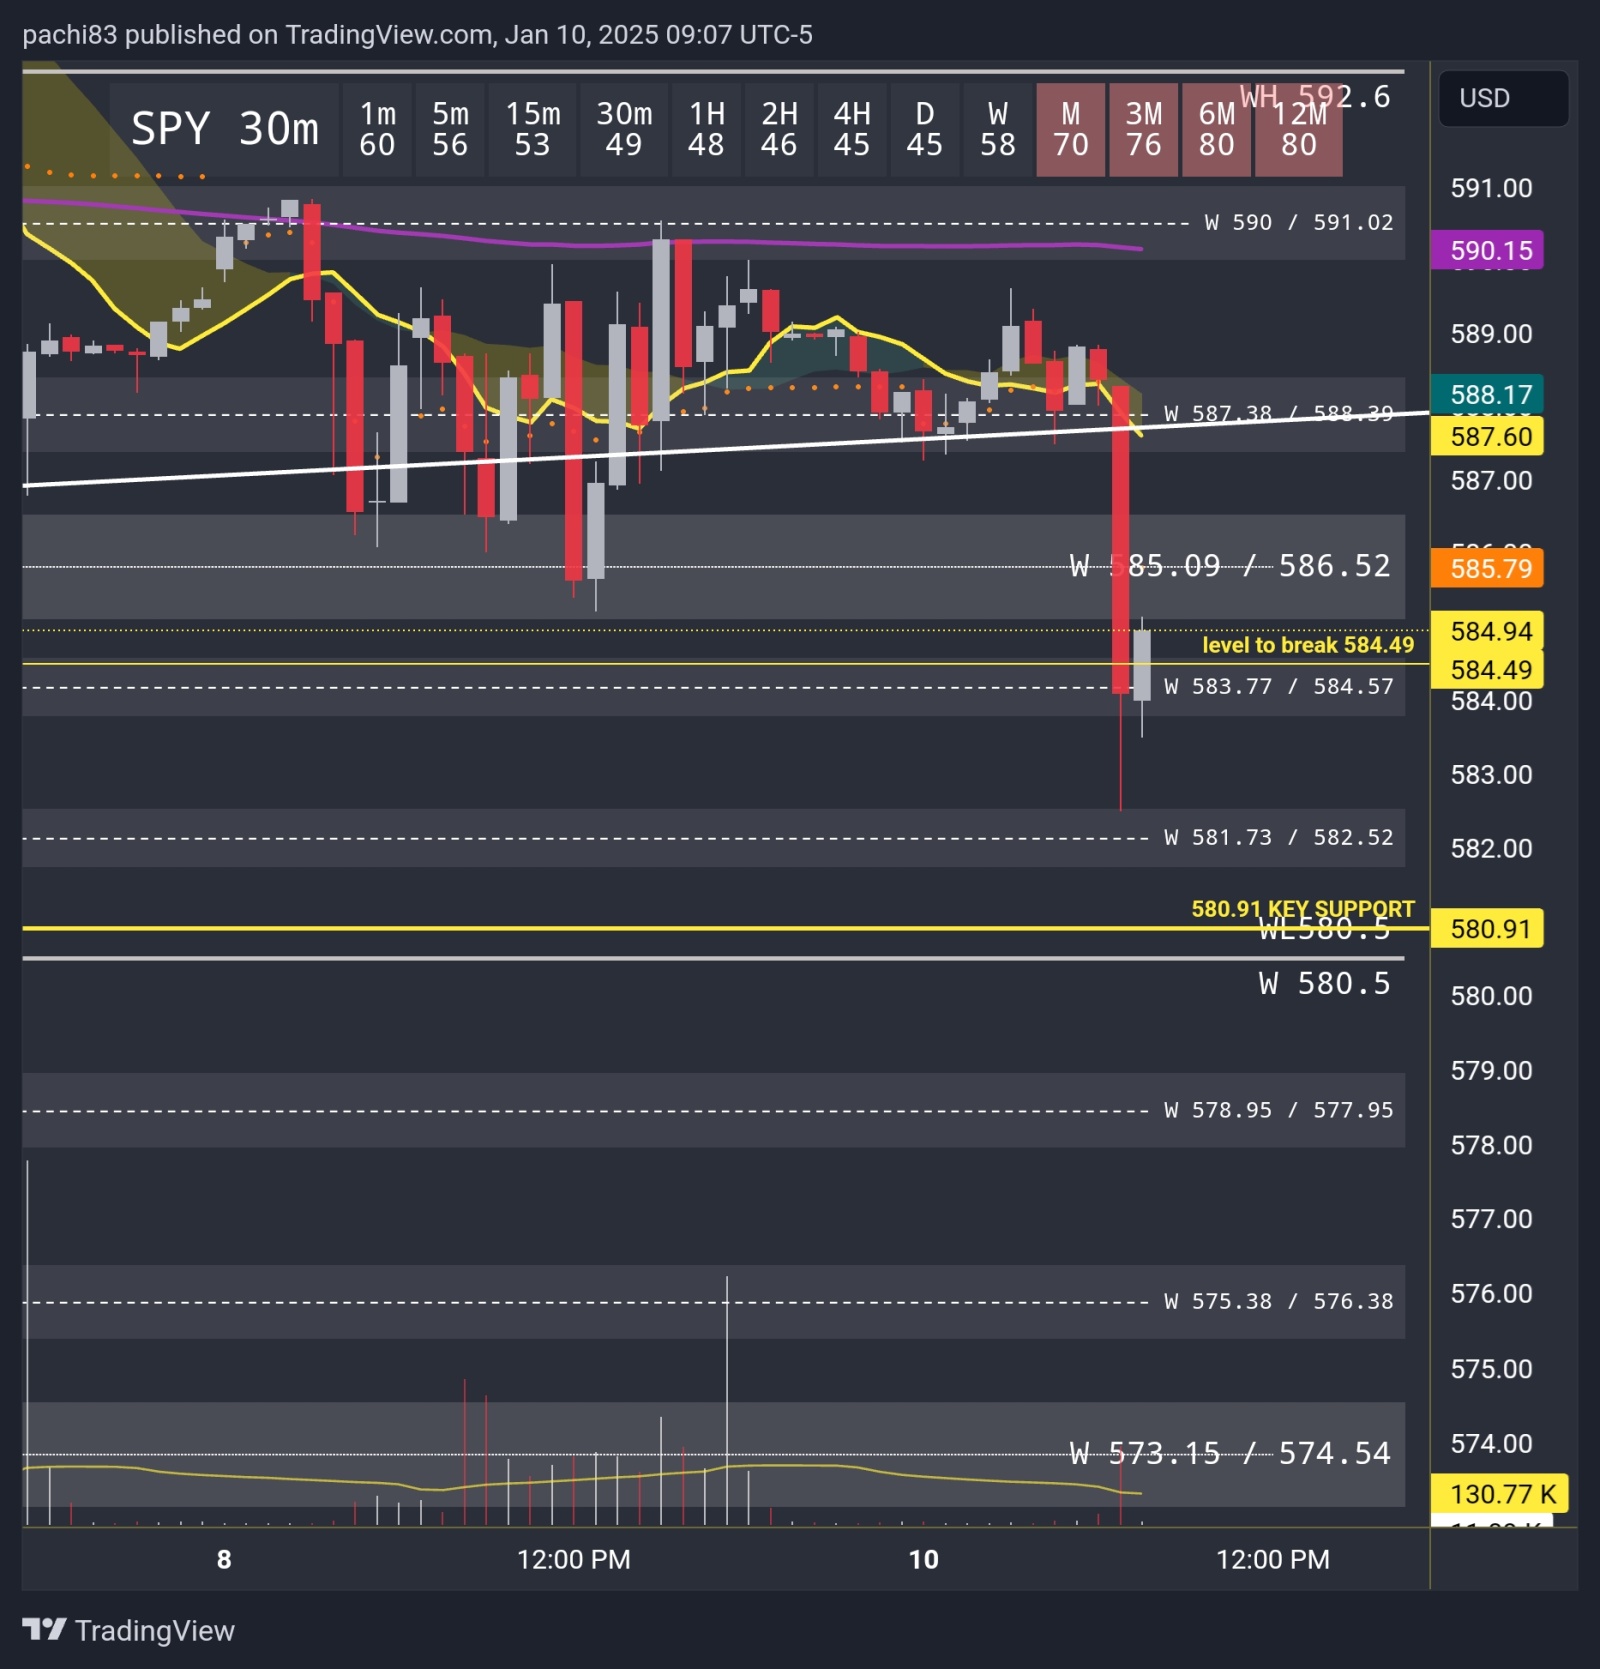Click the teal 588.17 price tag

click(x=1487, y=394)
